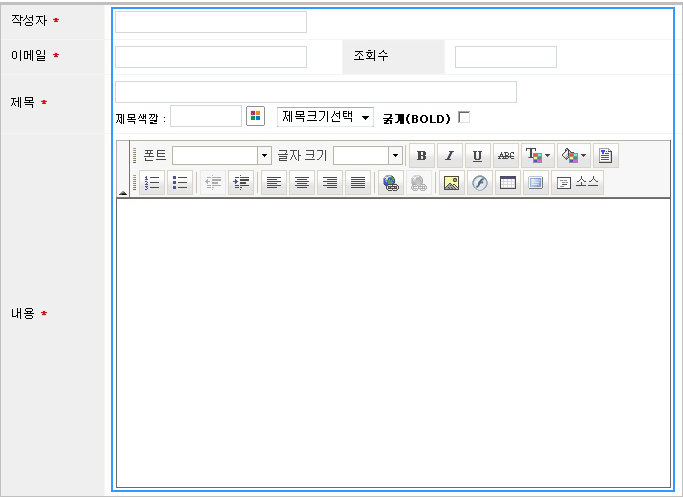The height and width of the screenshot is (497, 683).
Task: Decrease the paragraph indent
Action: [213, 183]
